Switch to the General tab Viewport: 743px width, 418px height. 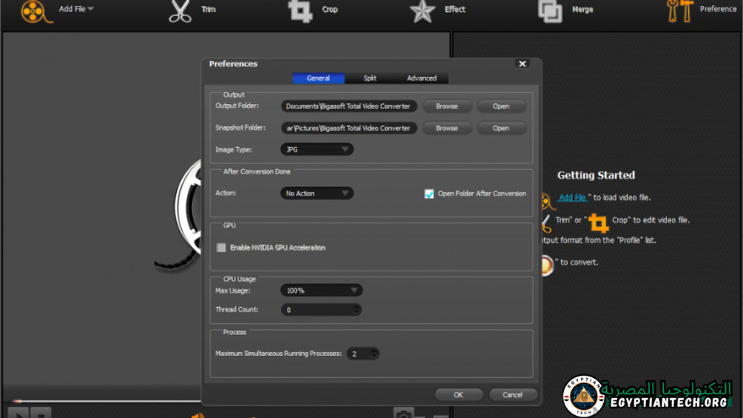[318, 78]
